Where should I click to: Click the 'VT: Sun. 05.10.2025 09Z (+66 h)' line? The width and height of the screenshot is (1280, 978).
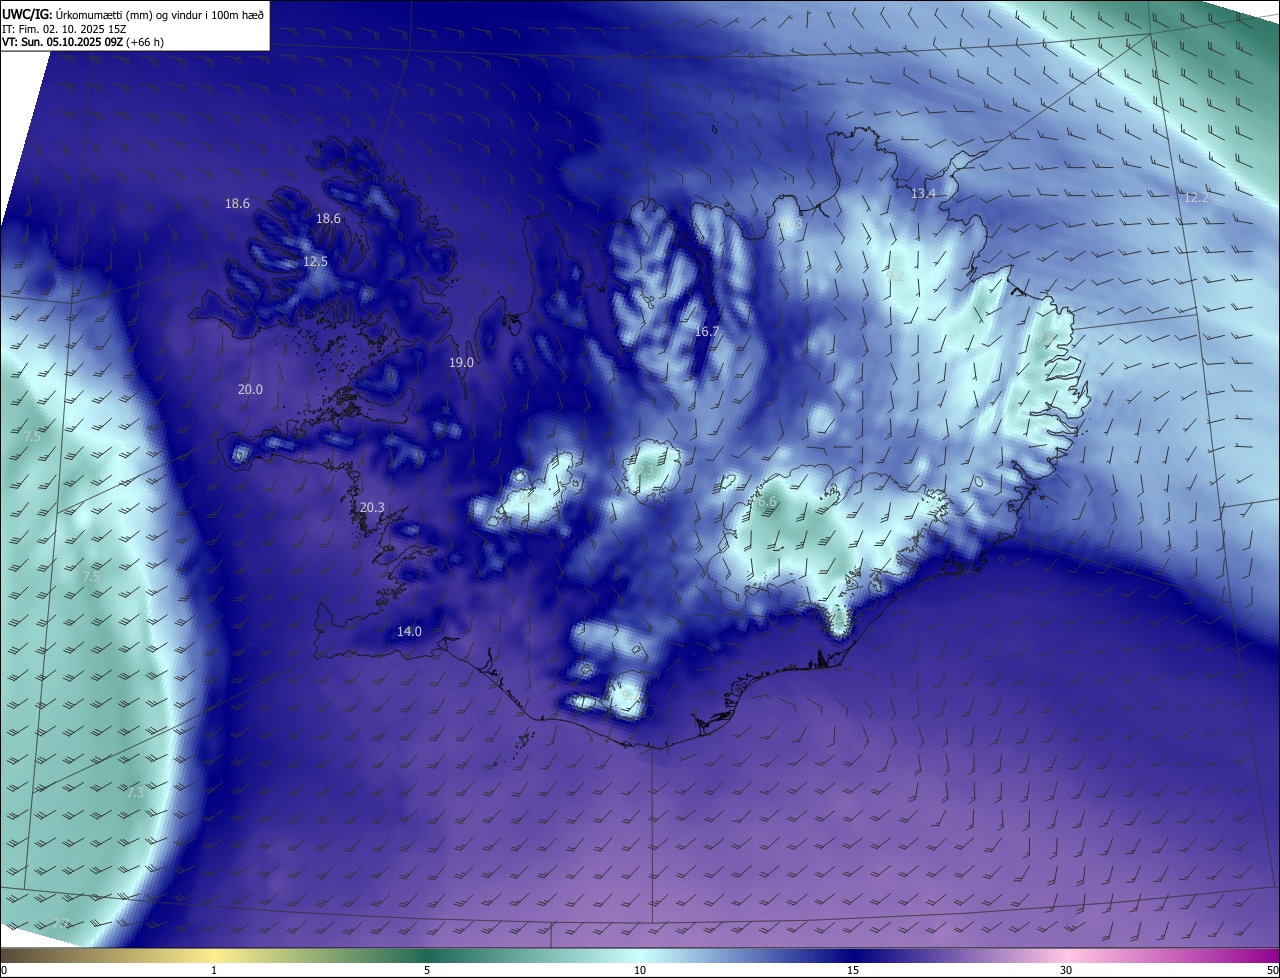83,42
